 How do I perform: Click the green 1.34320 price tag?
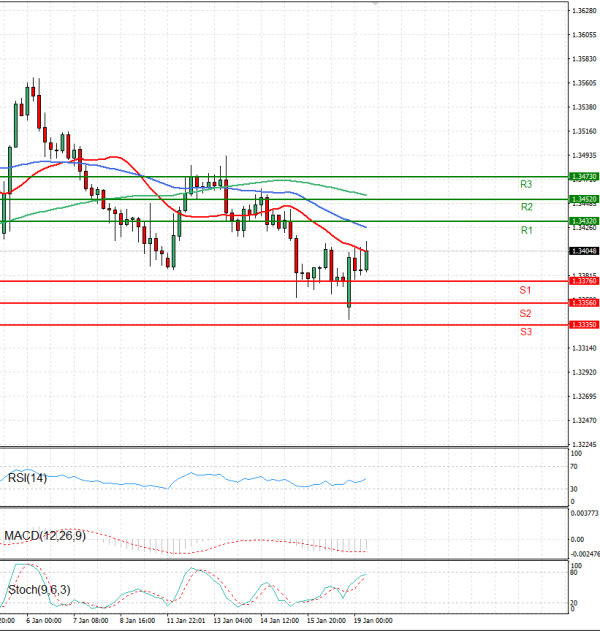point(583,221)
